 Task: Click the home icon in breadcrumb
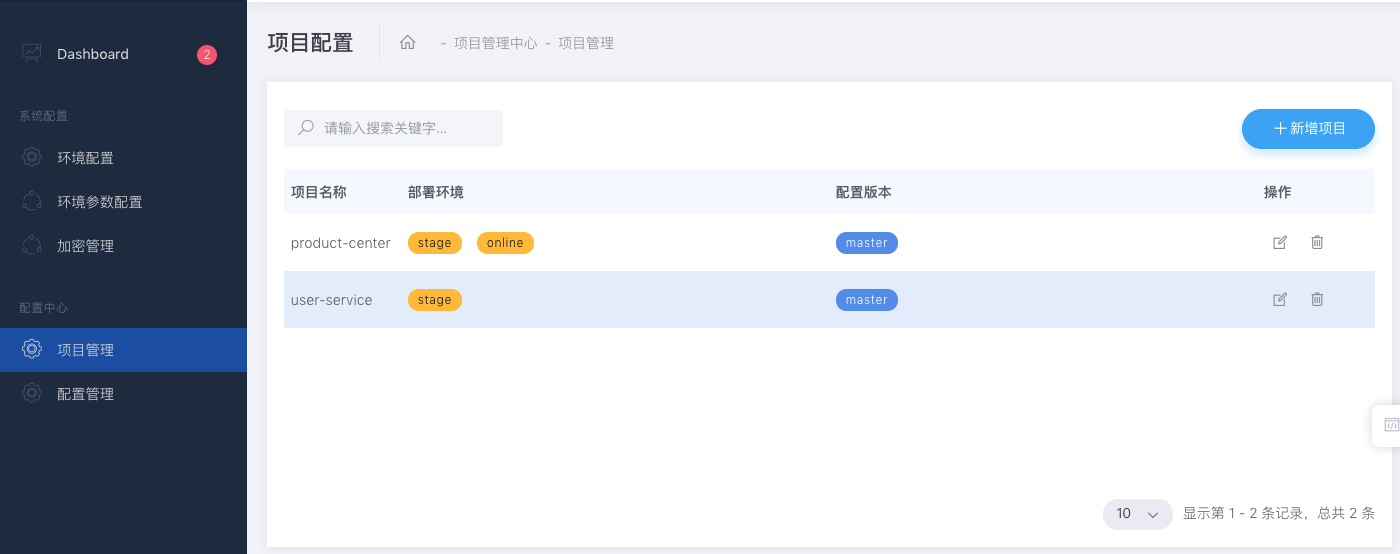point(407,43)
